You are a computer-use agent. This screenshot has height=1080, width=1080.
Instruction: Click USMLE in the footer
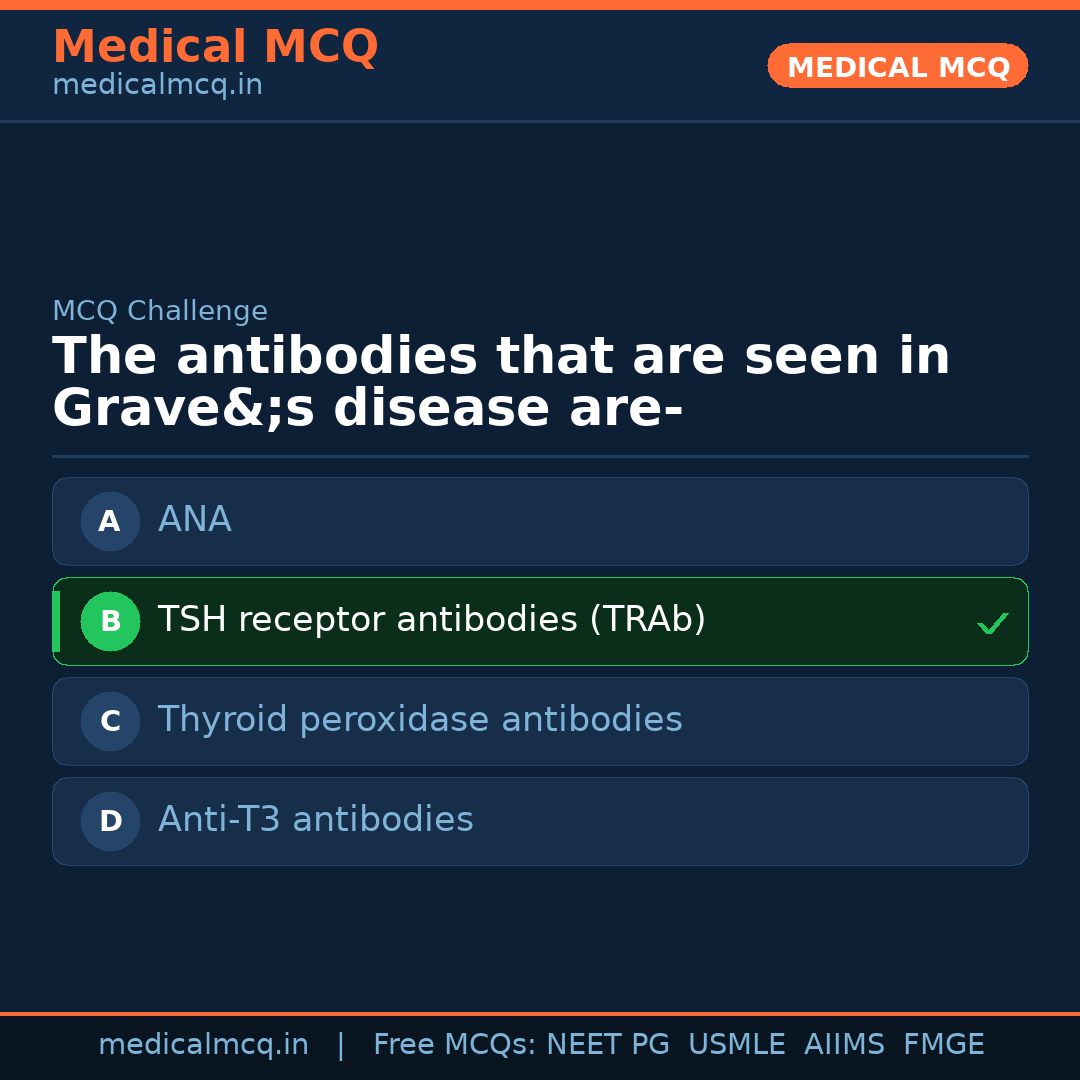(736, 1045)
